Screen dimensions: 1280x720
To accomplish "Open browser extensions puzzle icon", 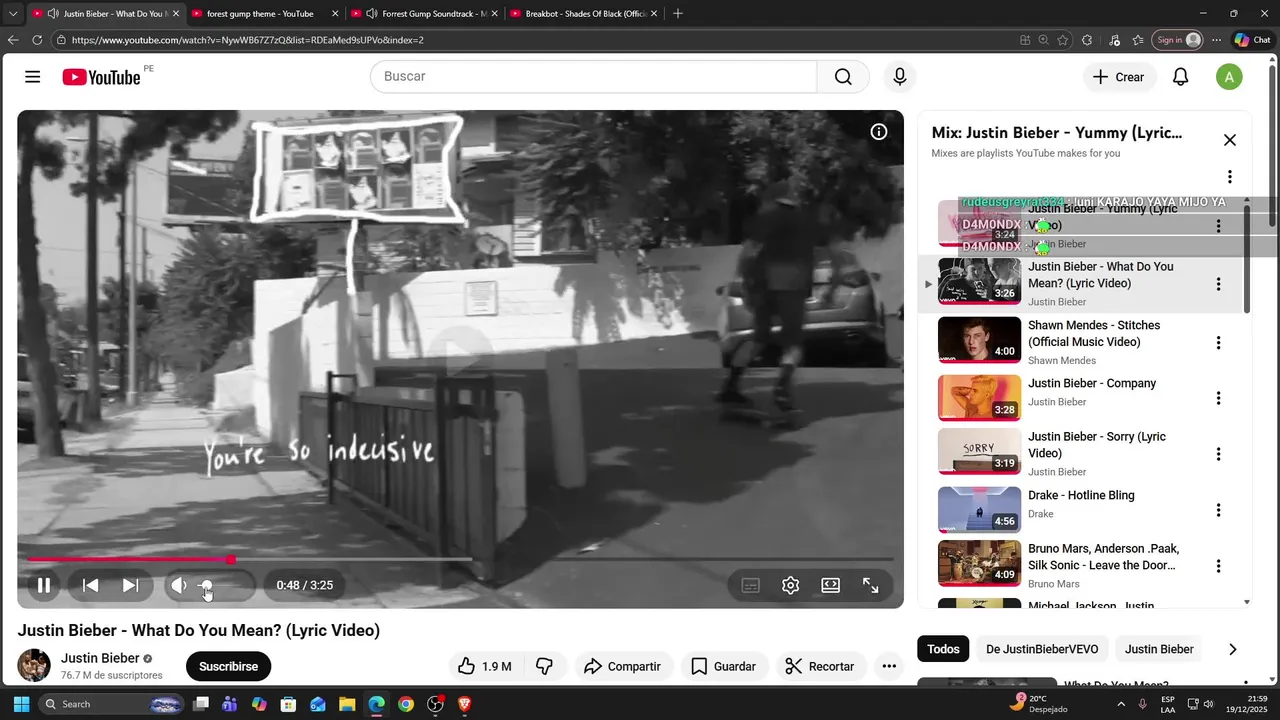I will tap(1088, 40).
